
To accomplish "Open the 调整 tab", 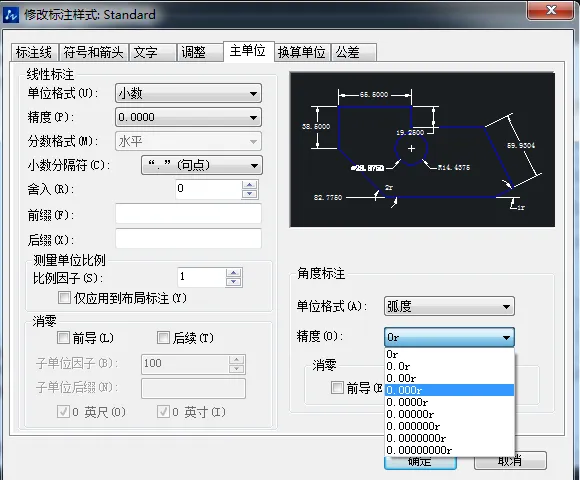I will pyautogui.click(x=200, y=52).
